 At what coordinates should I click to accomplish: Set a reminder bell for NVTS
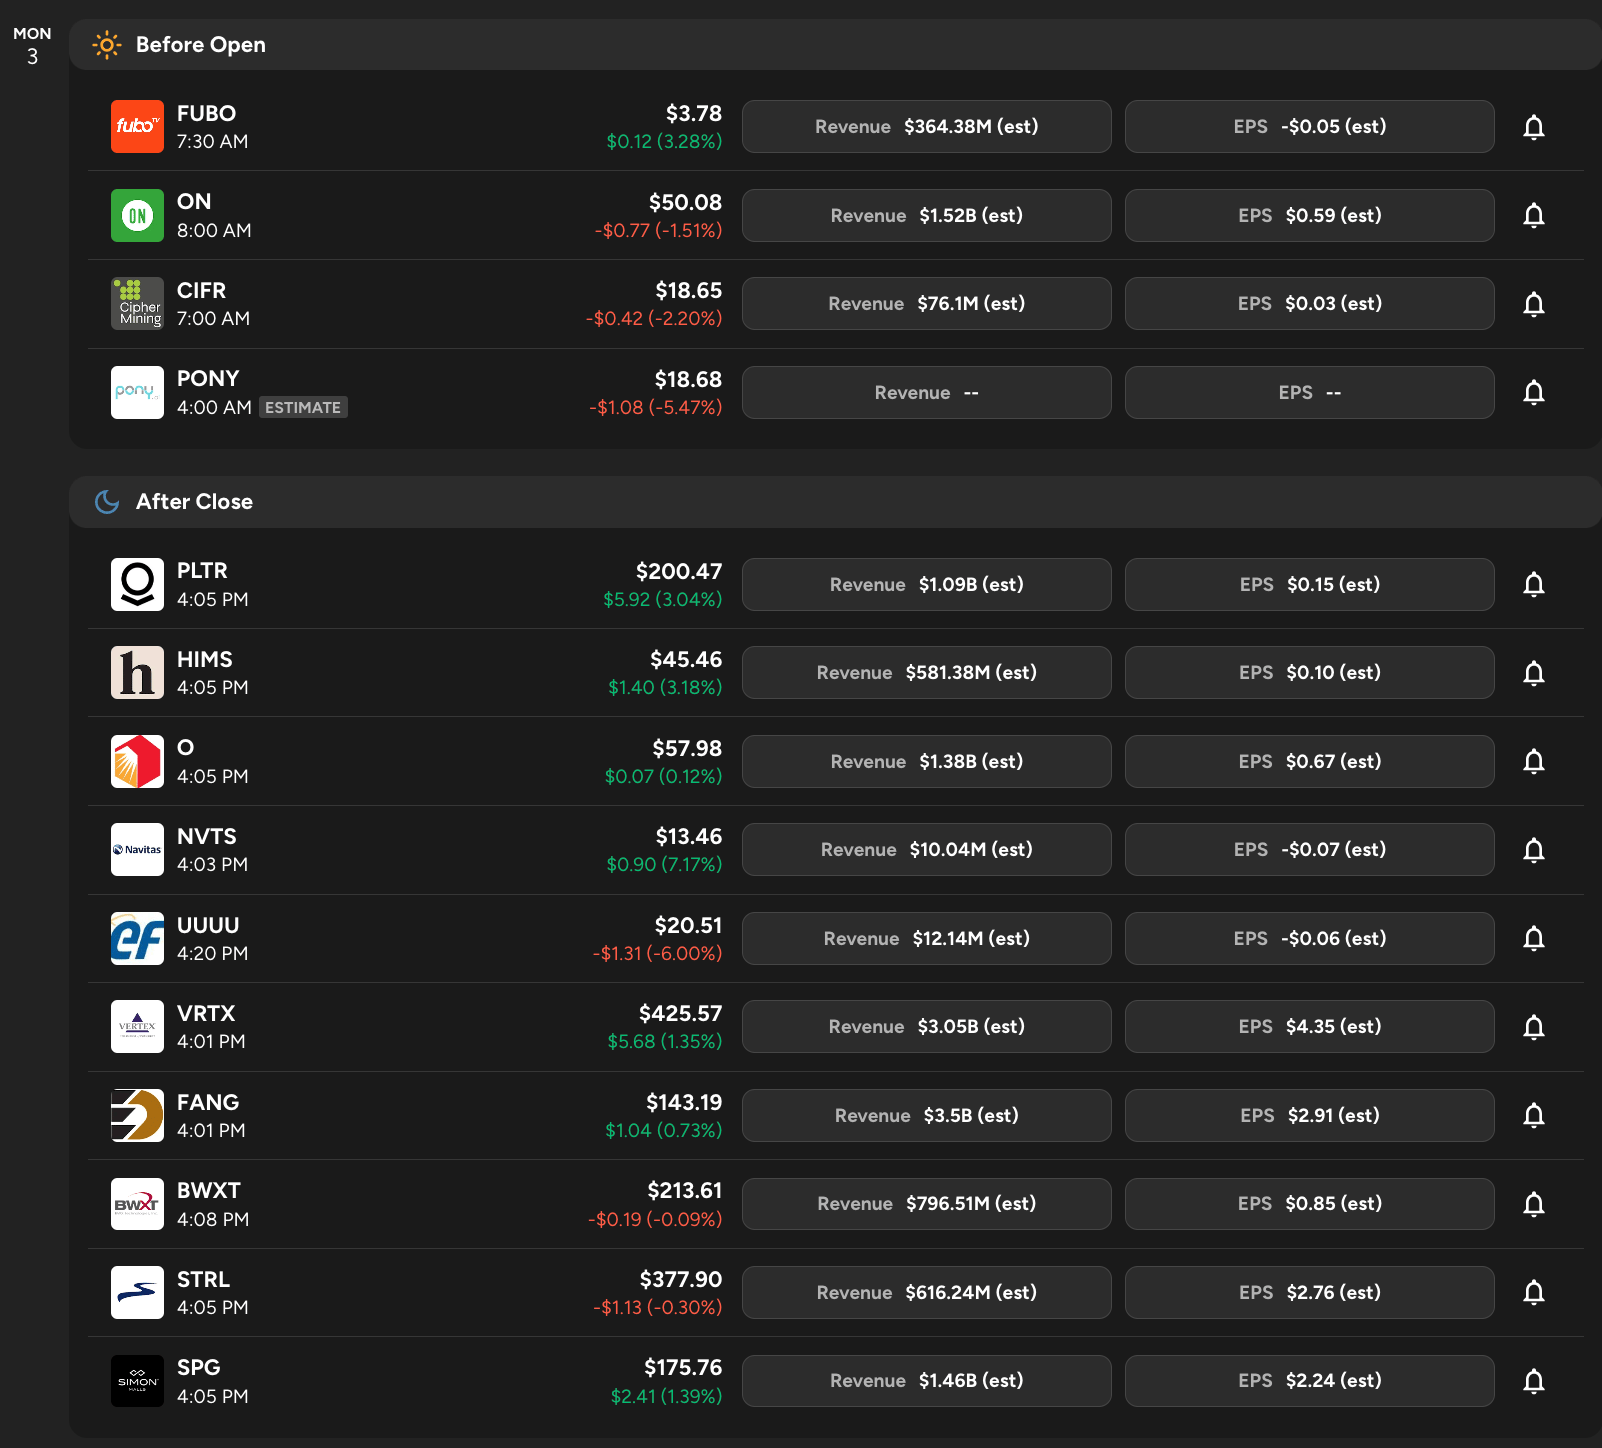[x=1534, y=850]
